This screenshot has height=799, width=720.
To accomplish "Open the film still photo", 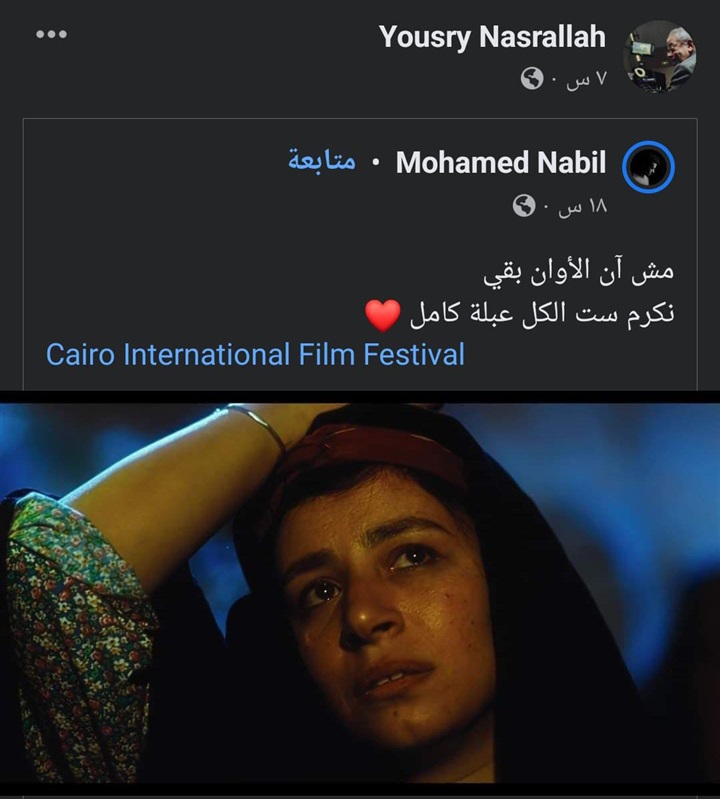I will (x=360, y=593).
